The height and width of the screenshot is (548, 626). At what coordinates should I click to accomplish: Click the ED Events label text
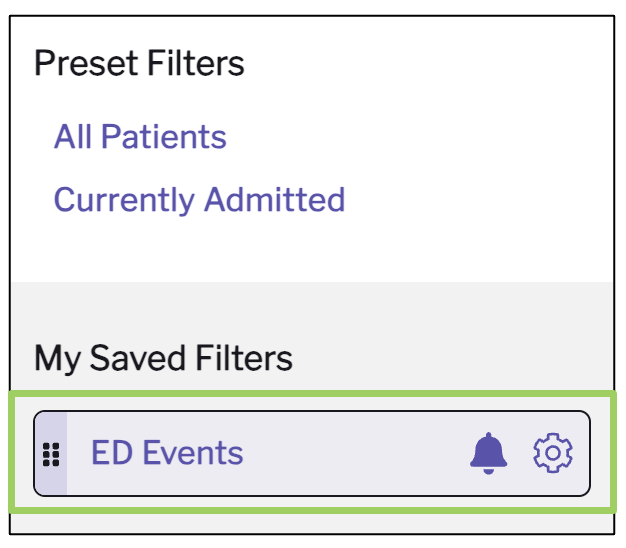[x=167, y=453]
